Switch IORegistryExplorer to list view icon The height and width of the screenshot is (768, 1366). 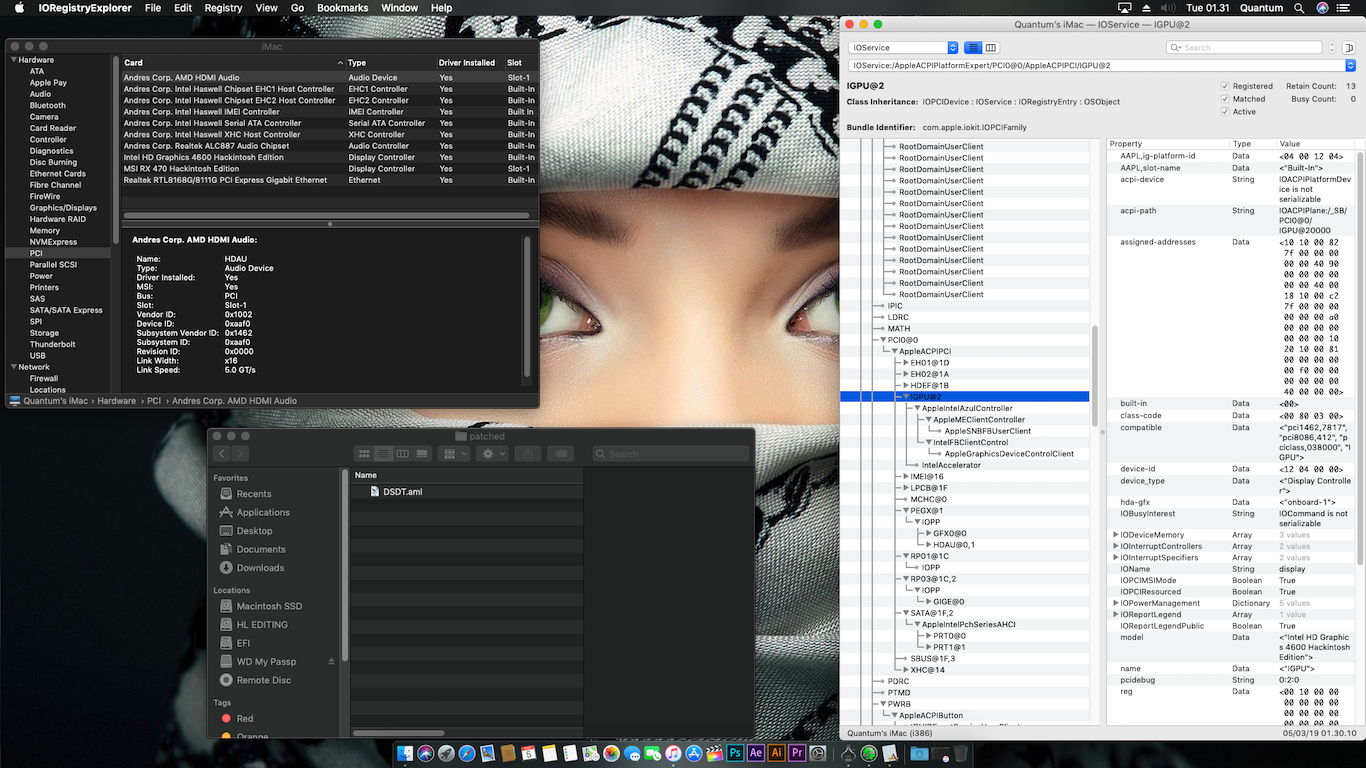click(973, 48)
